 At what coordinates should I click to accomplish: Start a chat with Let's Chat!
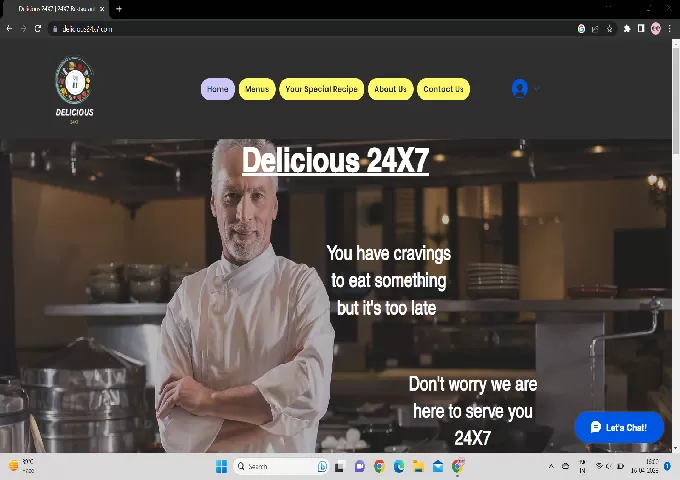coord(619,427)
